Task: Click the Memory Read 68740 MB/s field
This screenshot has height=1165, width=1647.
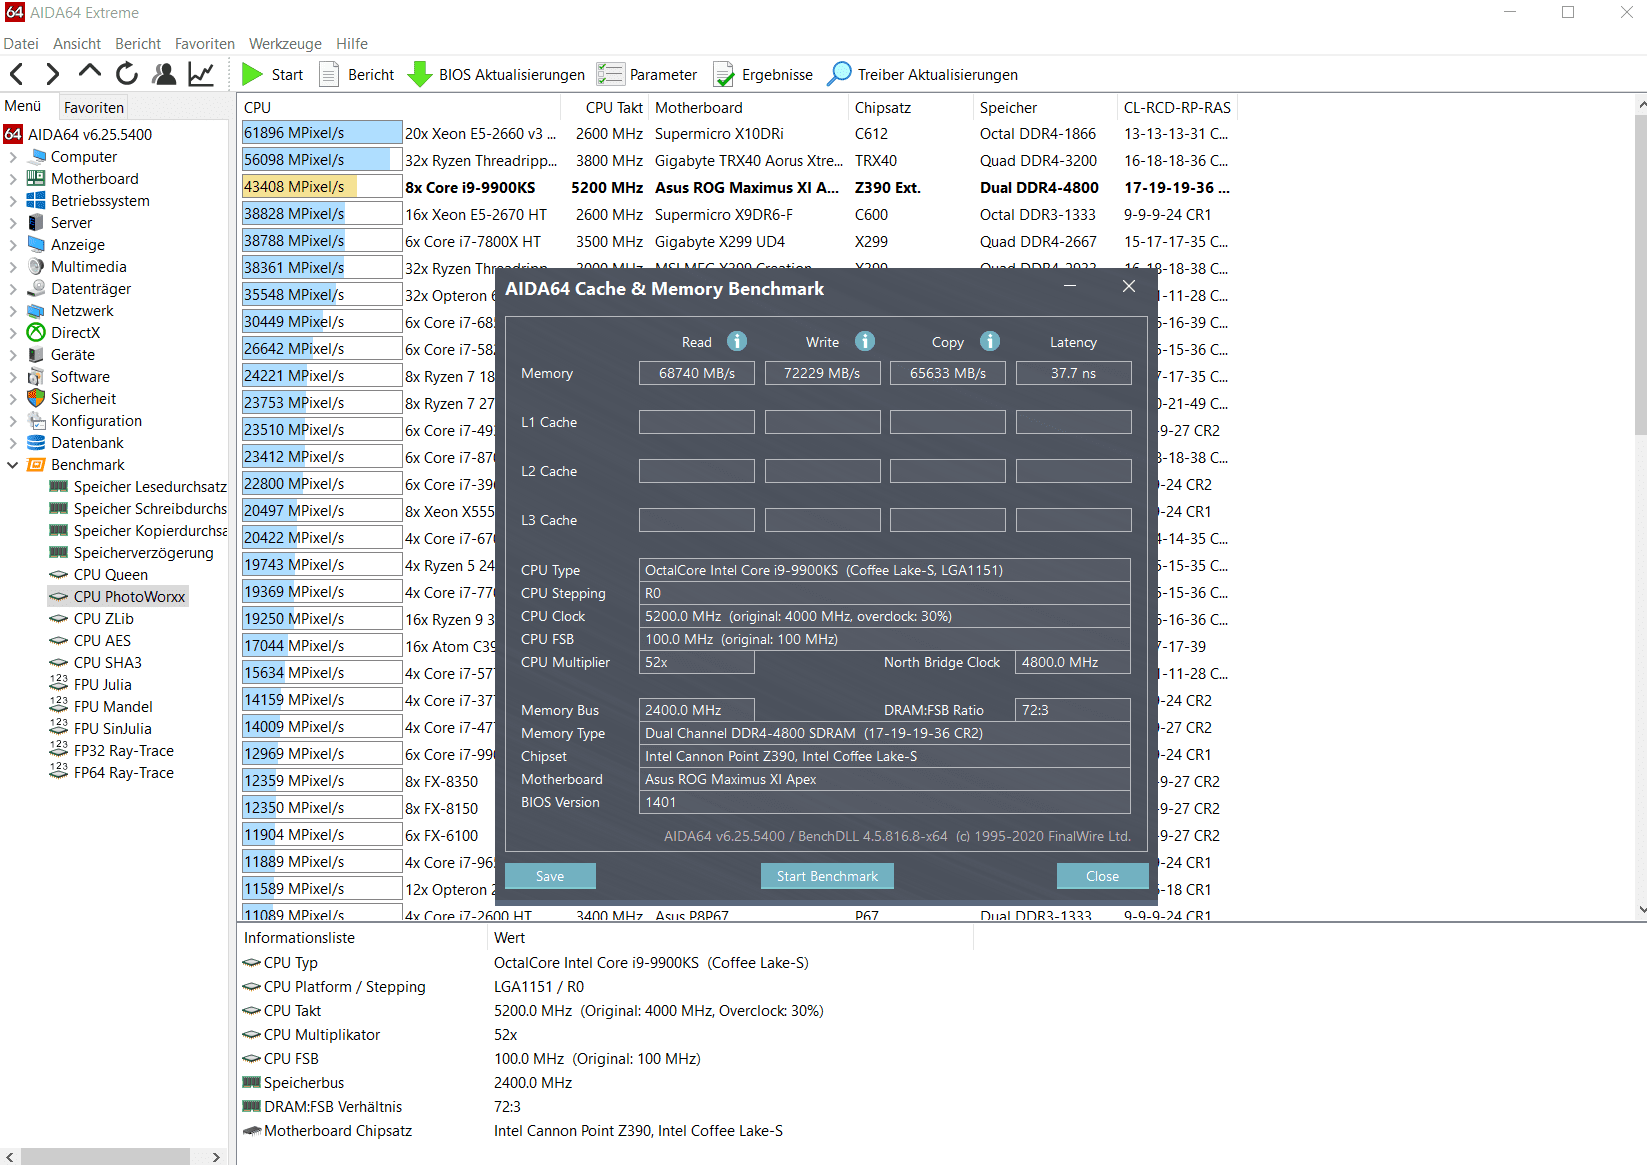Action: point(697,373)
